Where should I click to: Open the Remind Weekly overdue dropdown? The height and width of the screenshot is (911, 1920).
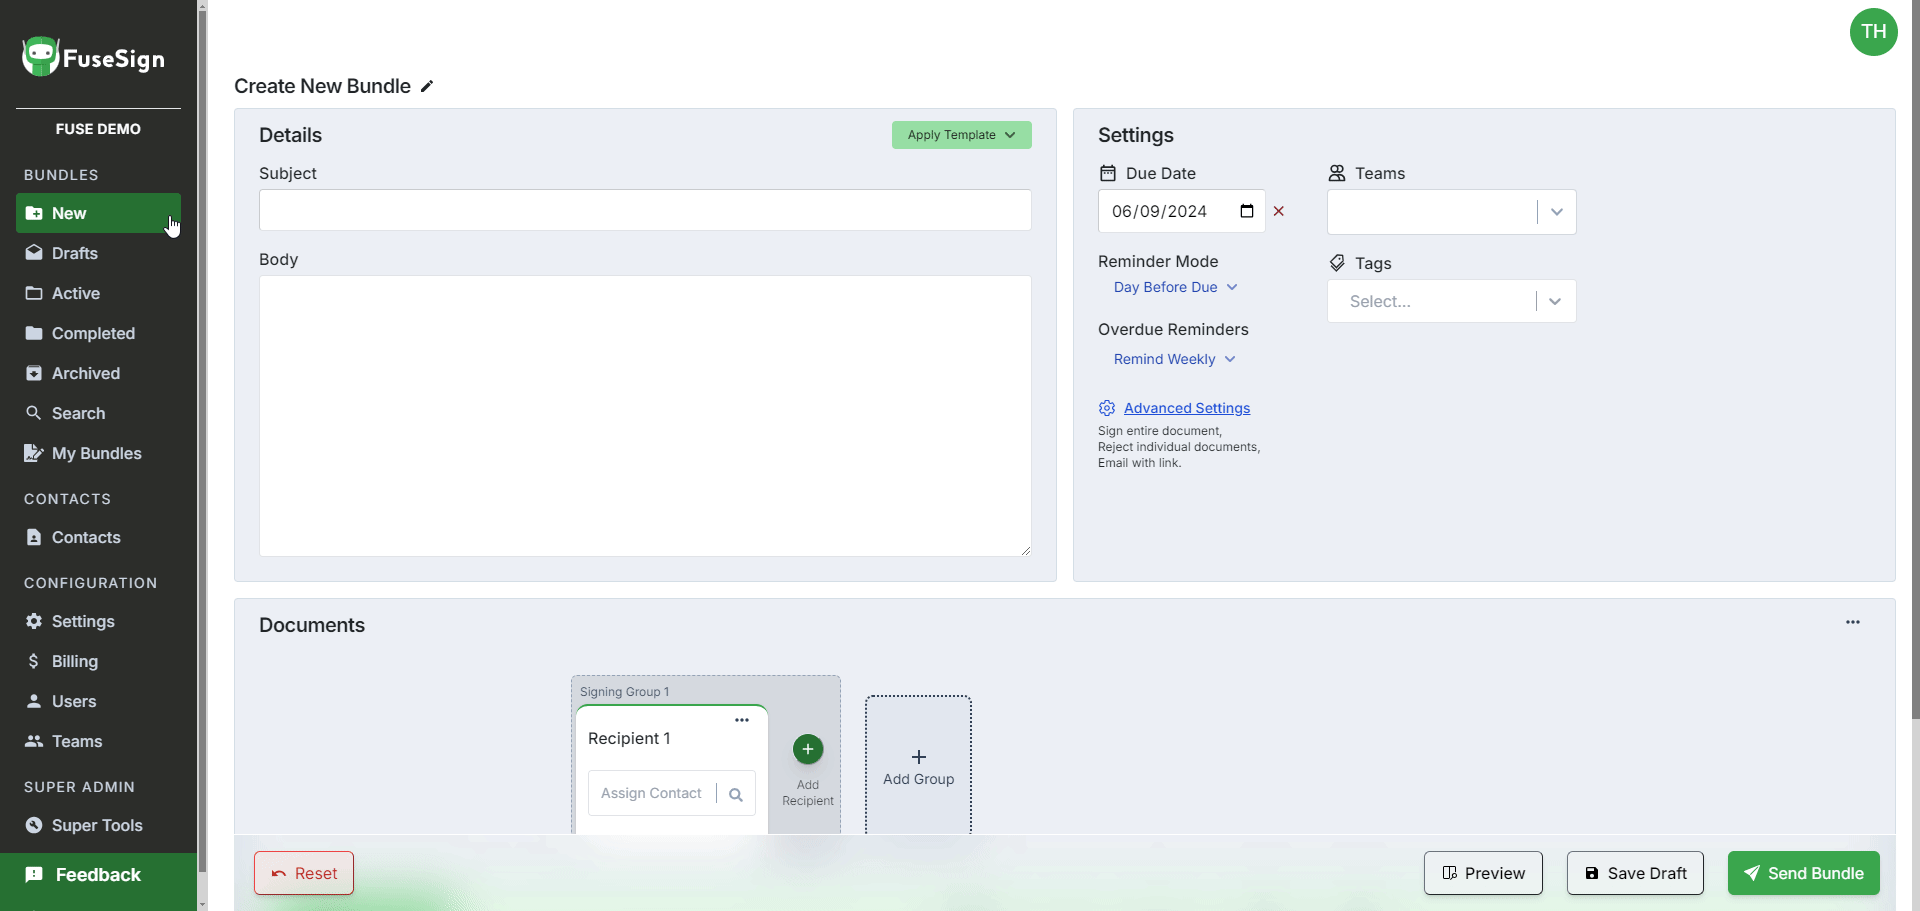pos(1174,359)
